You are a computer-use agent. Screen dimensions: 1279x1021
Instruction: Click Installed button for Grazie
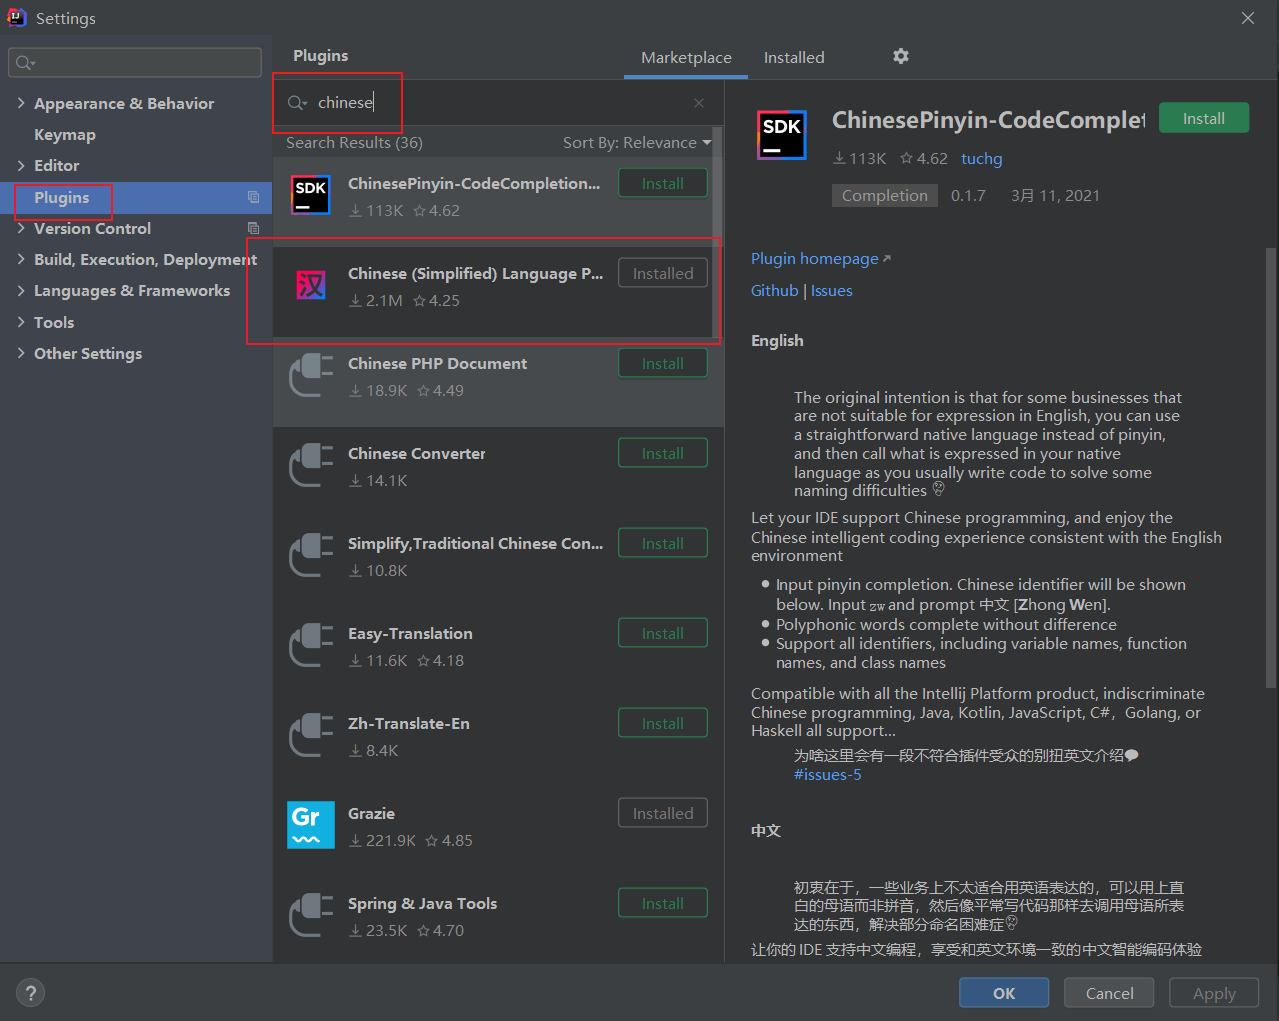point(663,813)
